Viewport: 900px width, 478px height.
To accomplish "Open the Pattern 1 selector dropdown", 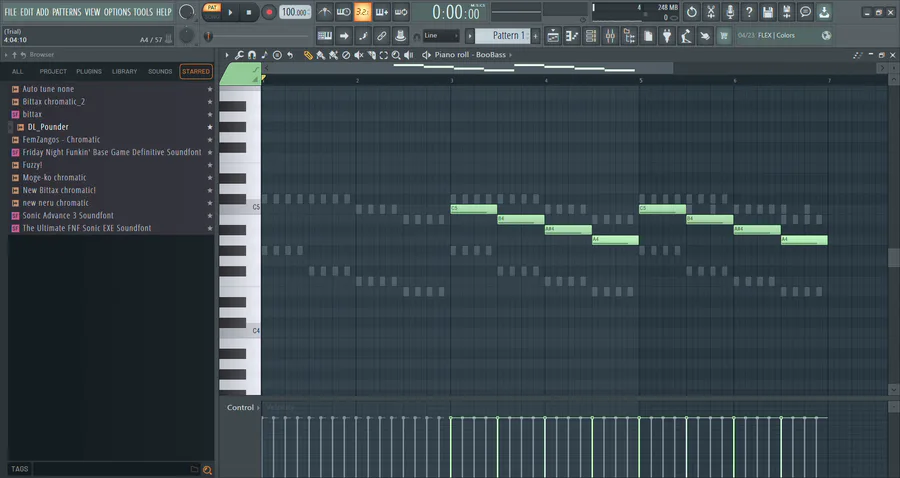I will 502,36.
